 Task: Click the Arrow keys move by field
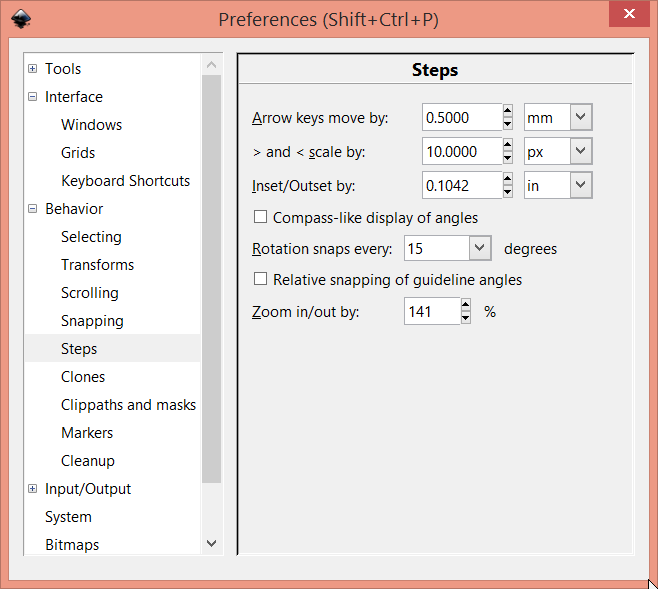(x=462, y=117)
